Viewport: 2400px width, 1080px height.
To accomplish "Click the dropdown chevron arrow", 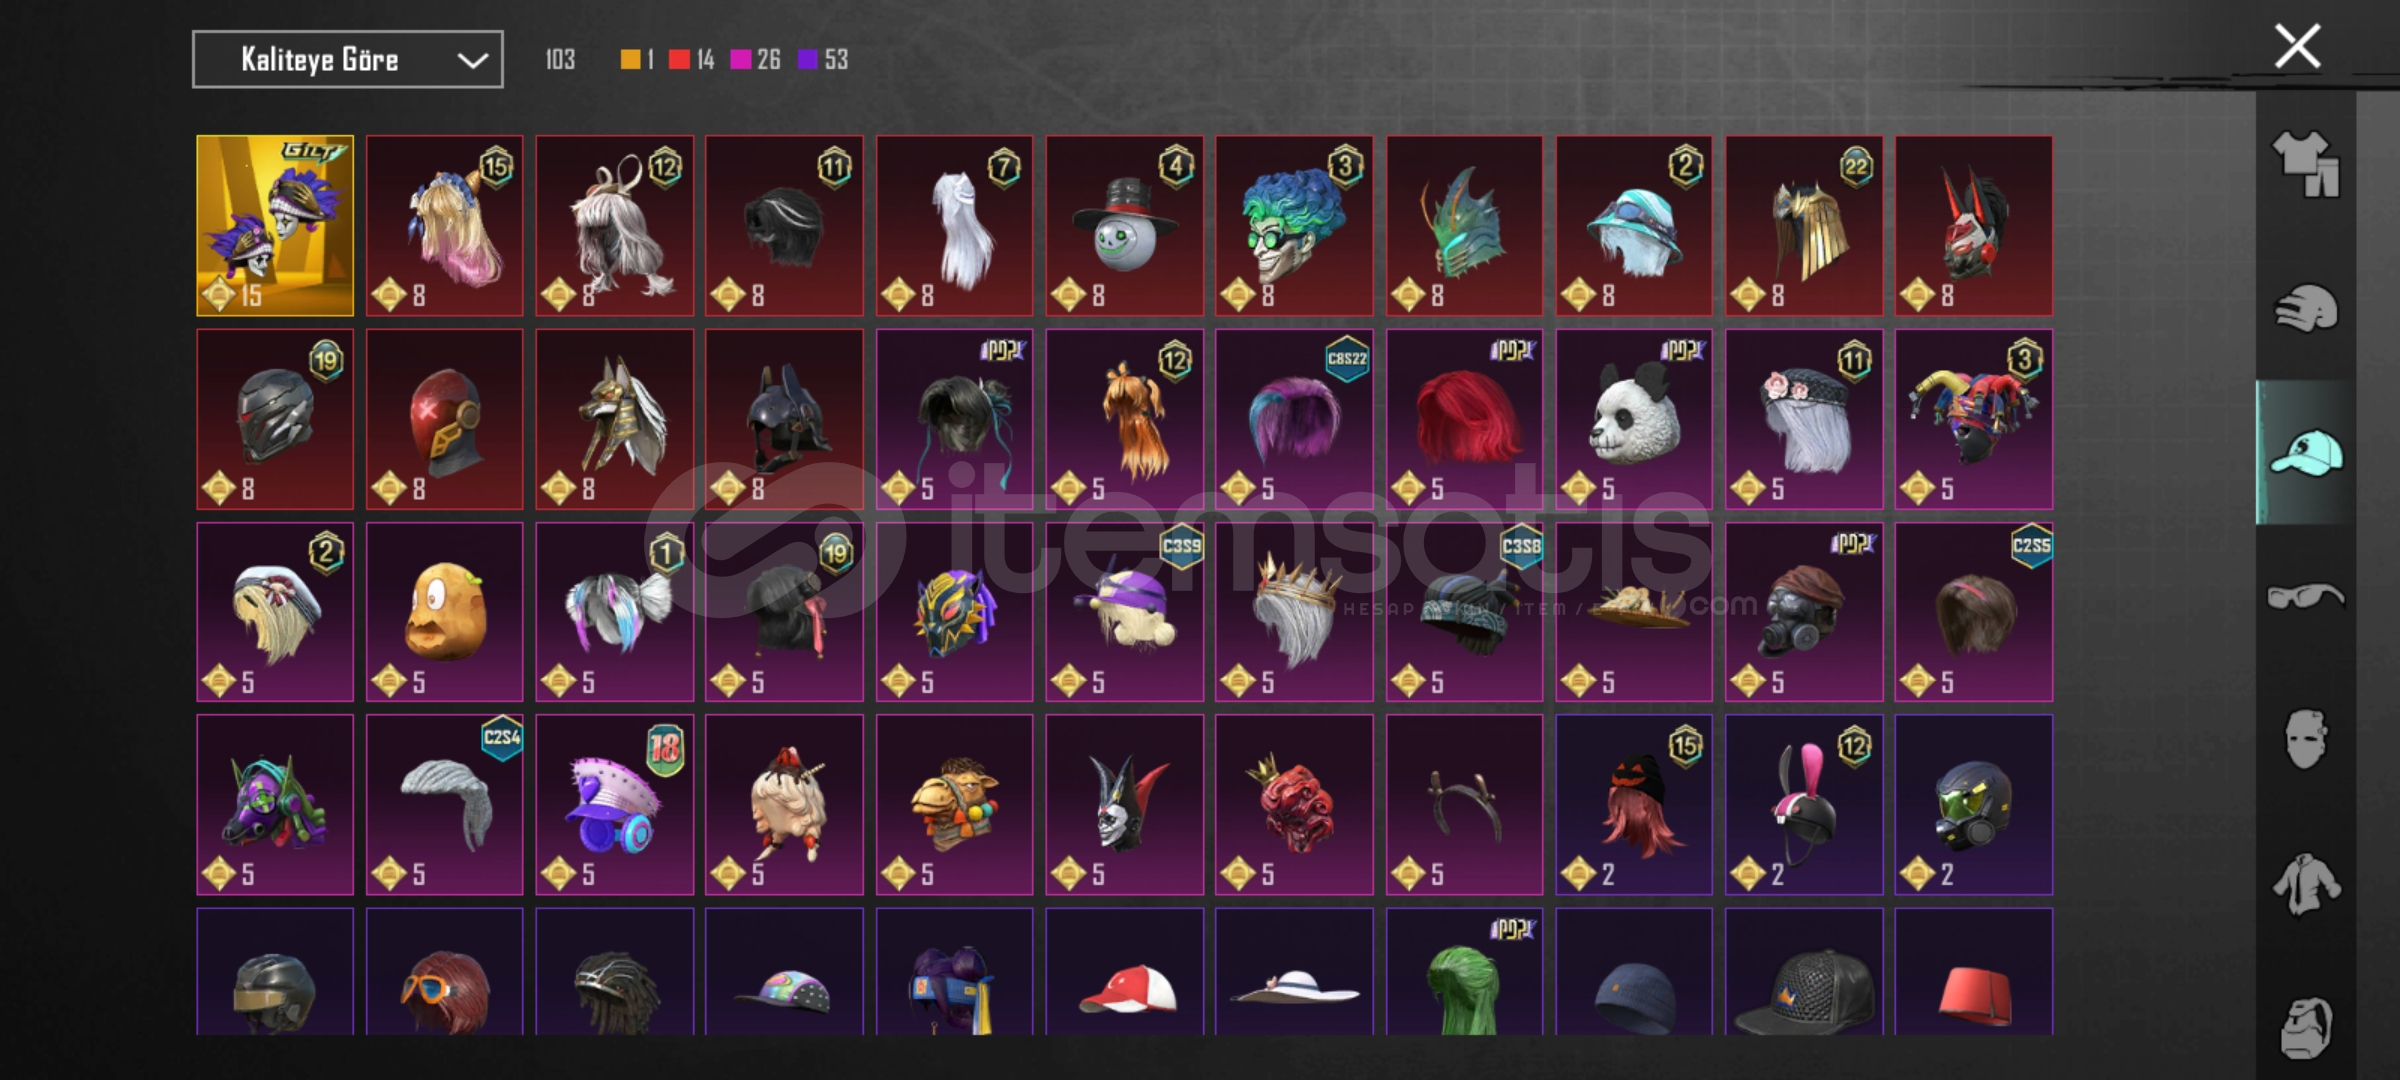I will [x=472, y=61].
